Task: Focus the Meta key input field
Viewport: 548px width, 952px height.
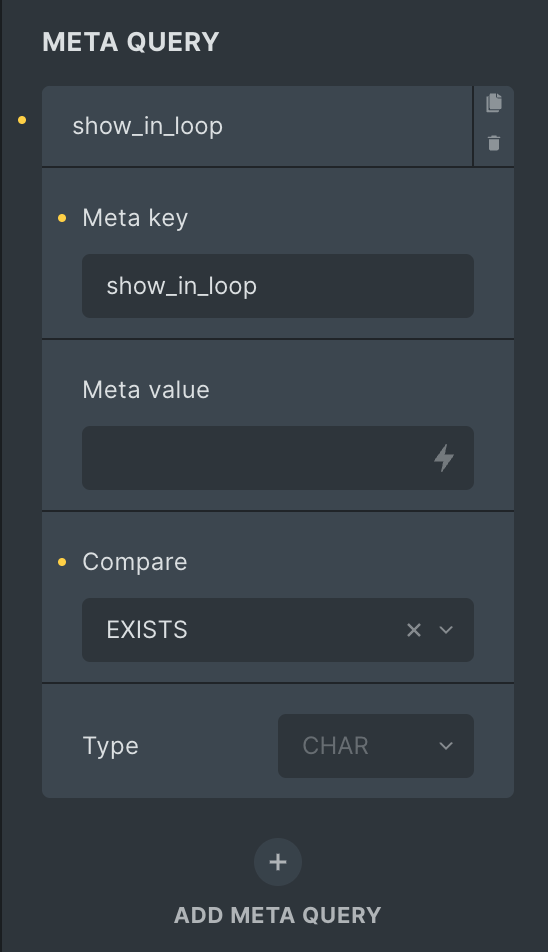Action: [278, 286]
